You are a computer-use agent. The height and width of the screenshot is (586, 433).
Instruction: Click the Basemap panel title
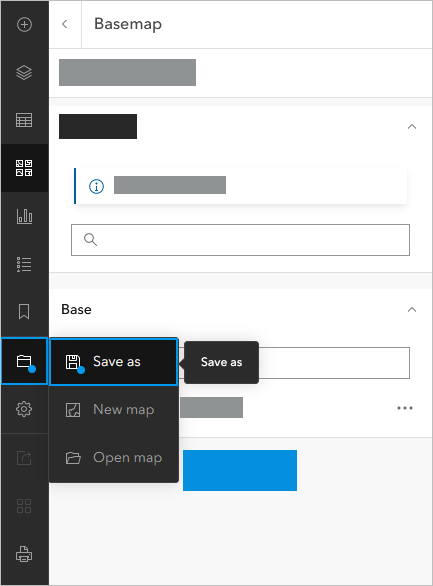[x=128, y=24]
